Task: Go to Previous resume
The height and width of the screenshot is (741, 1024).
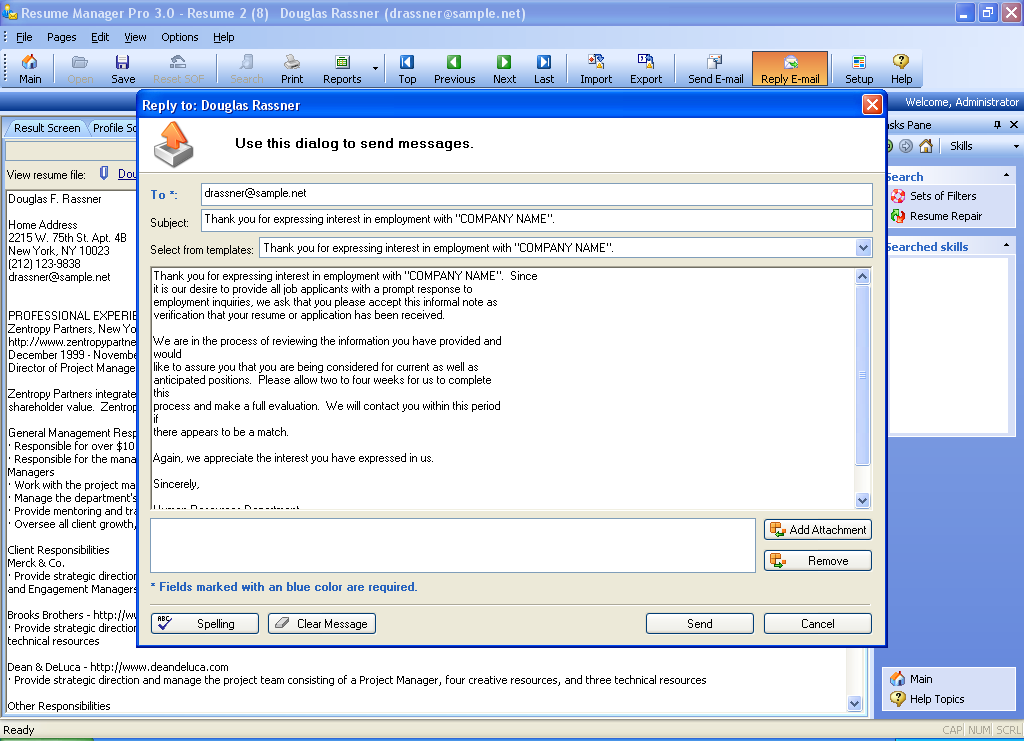Action: 455,69
